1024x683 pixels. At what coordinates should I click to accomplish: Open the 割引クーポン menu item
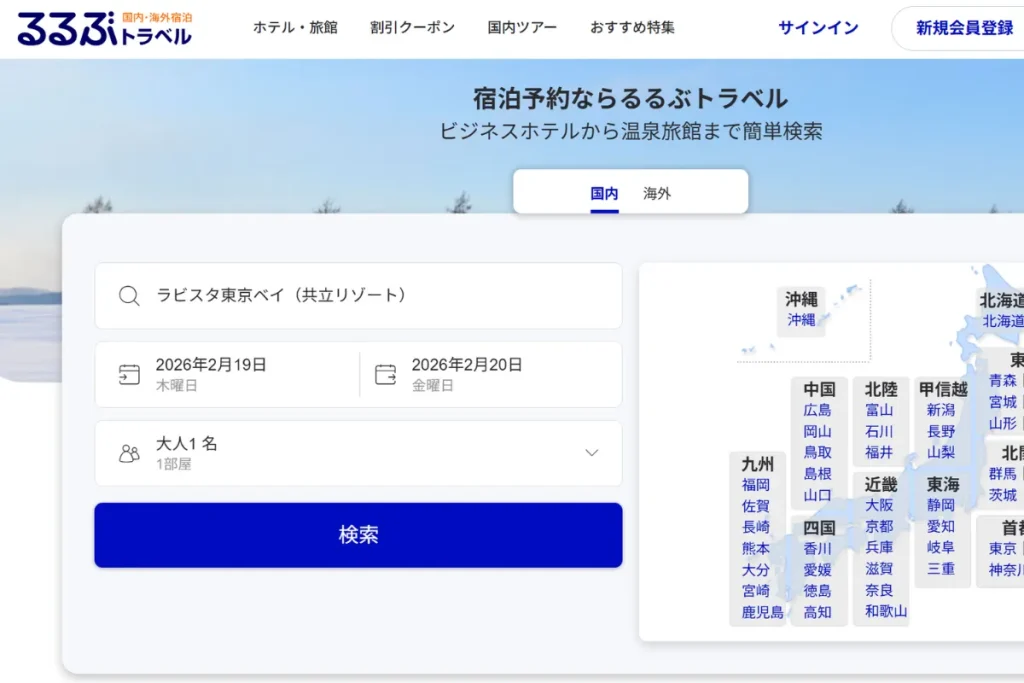tap(412, 29)
